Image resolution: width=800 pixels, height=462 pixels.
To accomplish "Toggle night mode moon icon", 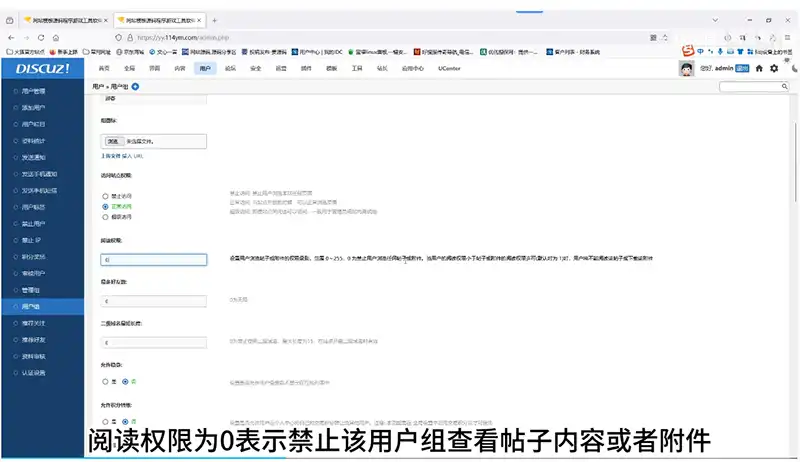I will pyautogui.click(x=789, y=68).
